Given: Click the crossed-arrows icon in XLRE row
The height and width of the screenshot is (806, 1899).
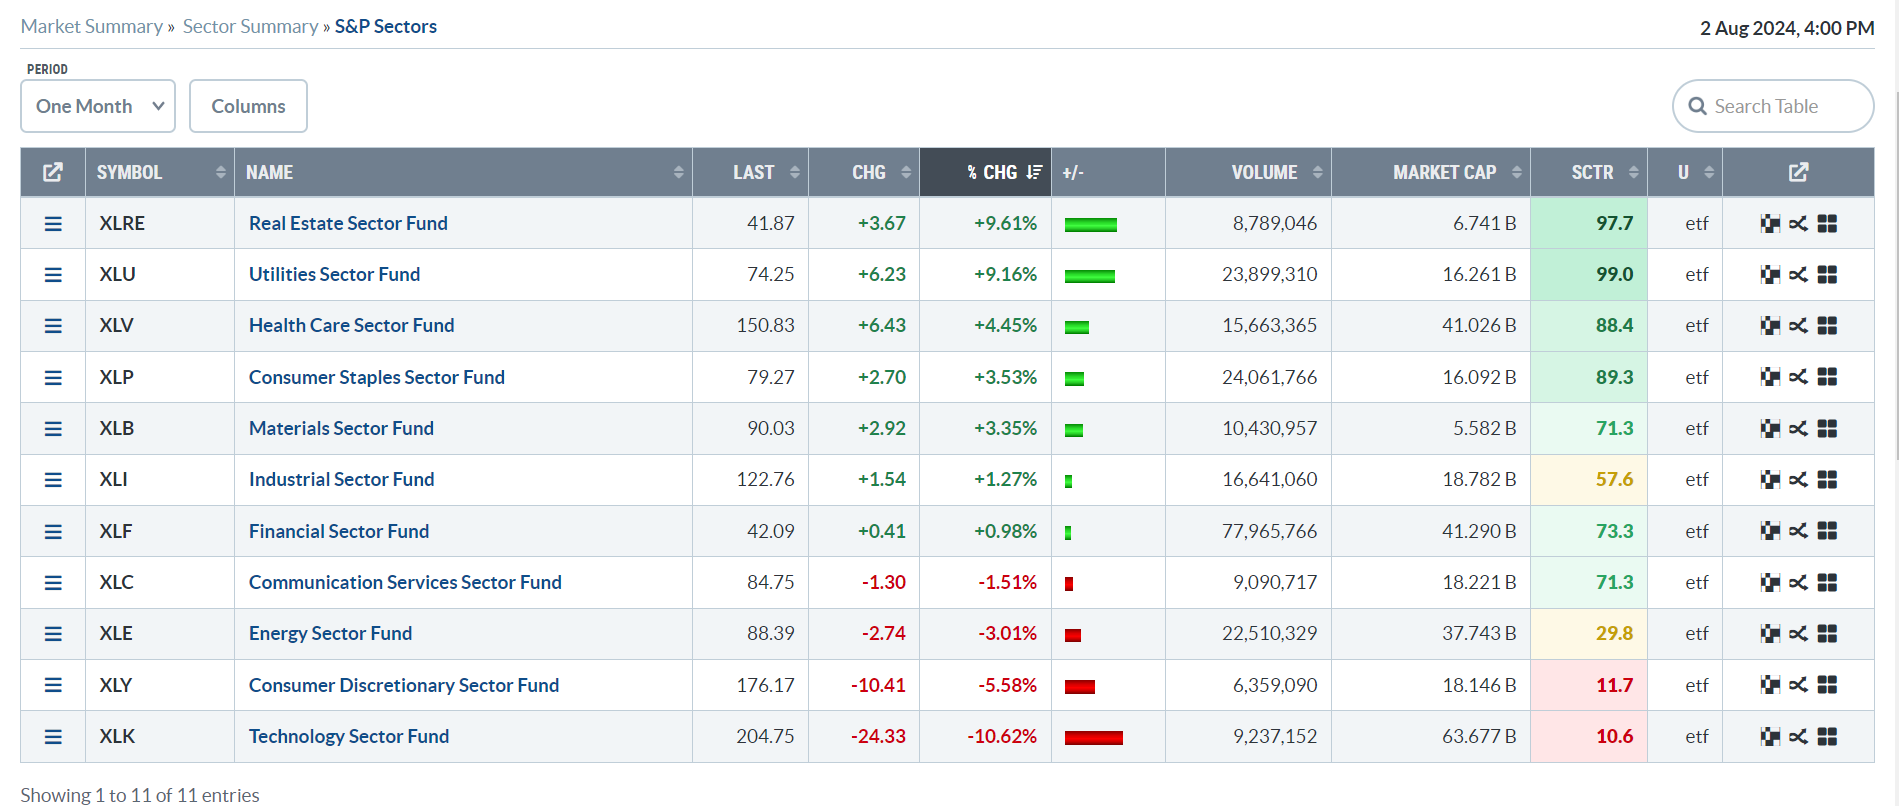Looking at the screenshot, I should pyautogui.click(x=1798, y=224).
